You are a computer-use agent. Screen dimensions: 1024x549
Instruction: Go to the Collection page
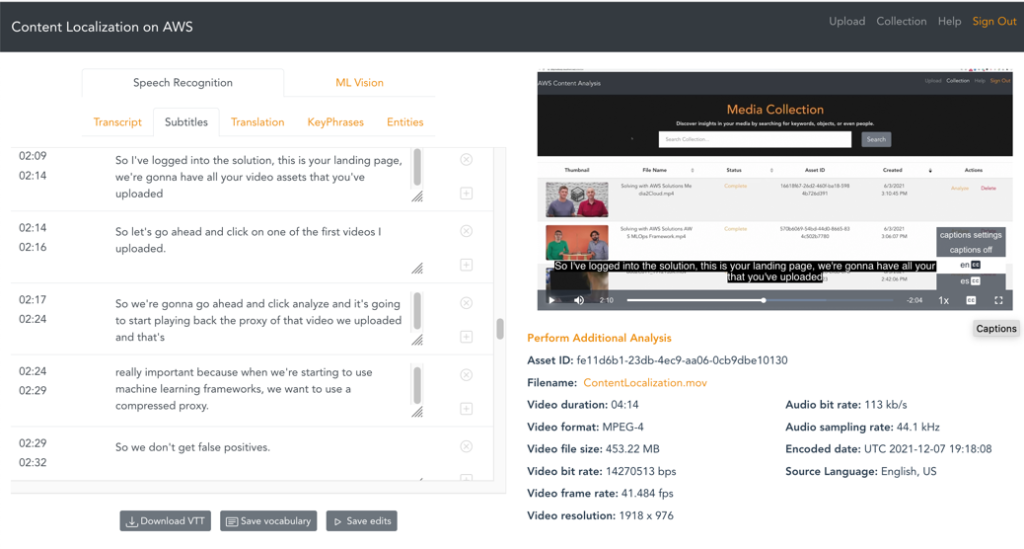point(901,22)
